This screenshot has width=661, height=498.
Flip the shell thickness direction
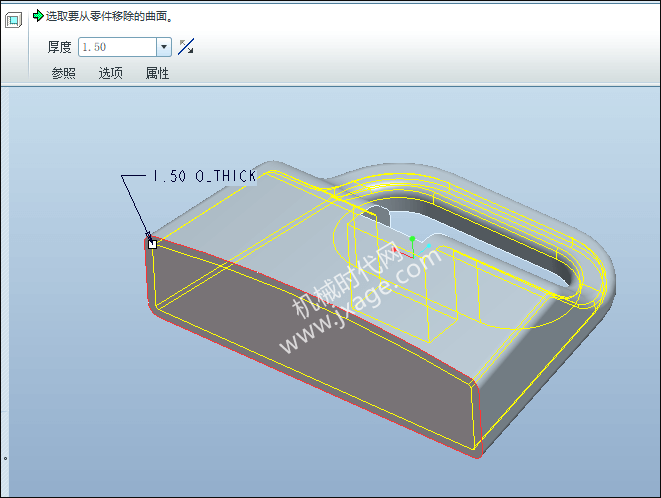(x=185, y=47)
